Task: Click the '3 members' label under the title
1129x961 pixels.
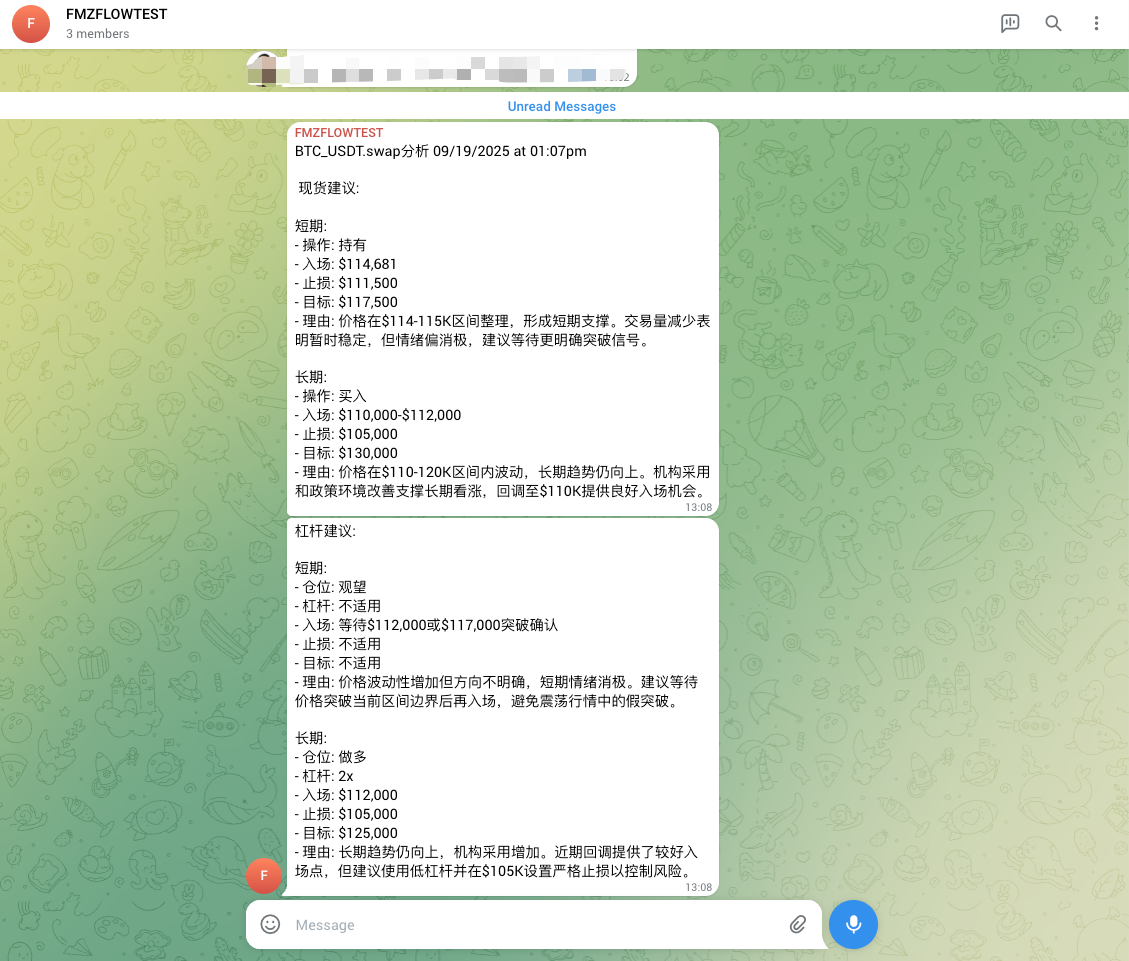Action: [x=96, y=33]
